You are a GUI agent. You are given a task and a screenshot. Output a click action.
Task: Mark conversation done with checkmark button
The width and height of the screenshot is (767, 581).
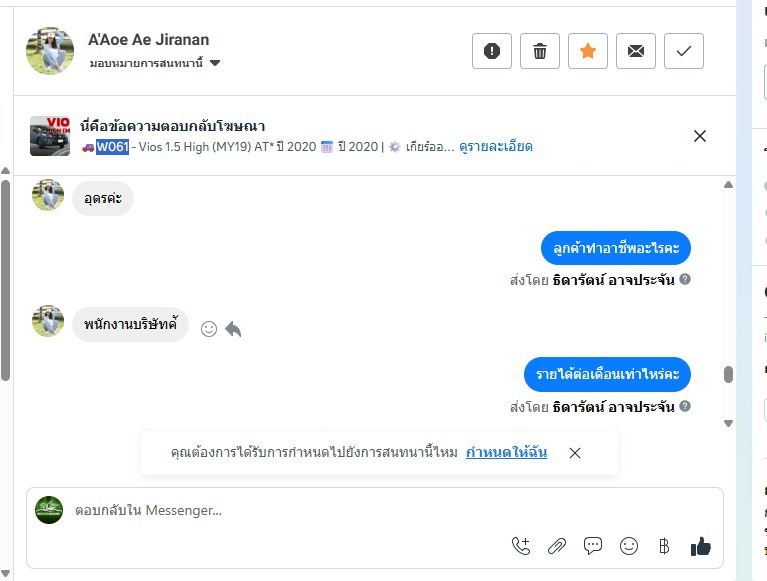click(x=683, y=51)
